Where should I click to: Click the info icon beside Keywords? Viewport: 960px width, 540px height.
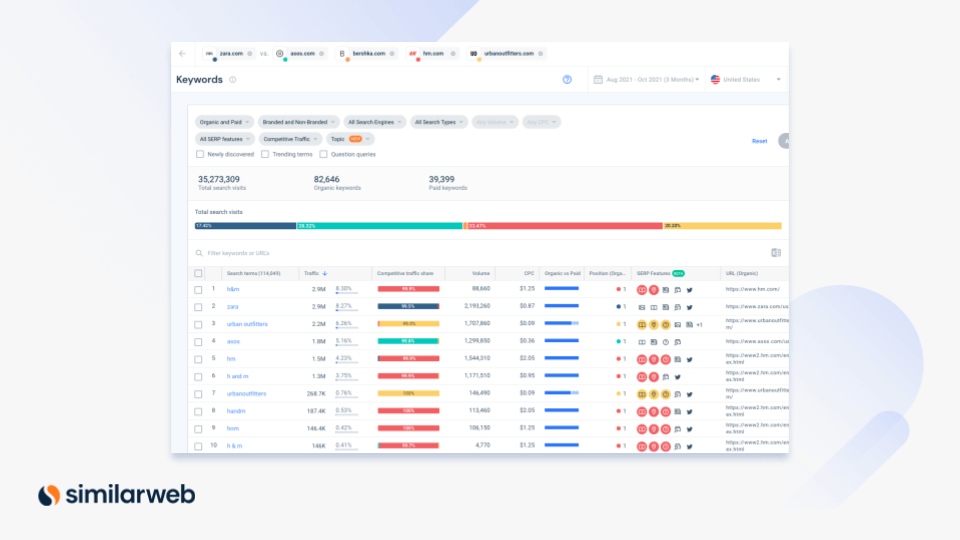click(x=233, y=80)
